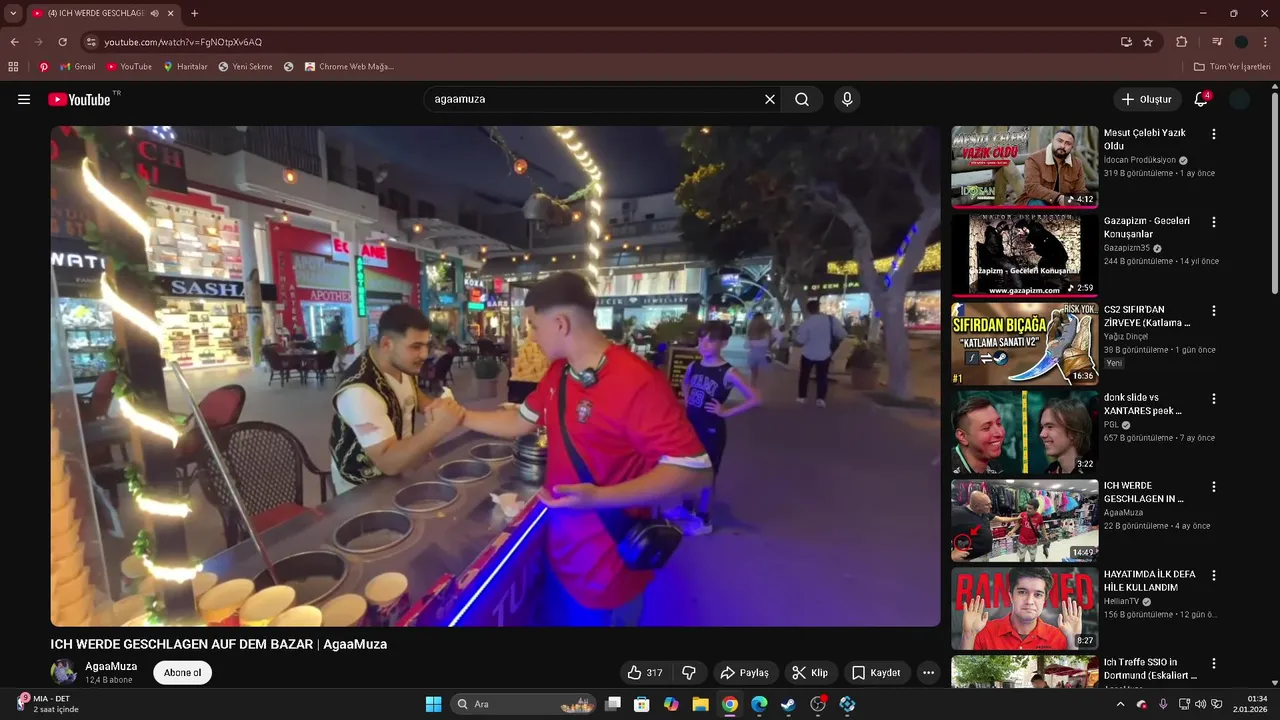This screenshot has height=720, width=1280.
Task: Show hidden system tray icons
Action: [x=1120, y=704]
